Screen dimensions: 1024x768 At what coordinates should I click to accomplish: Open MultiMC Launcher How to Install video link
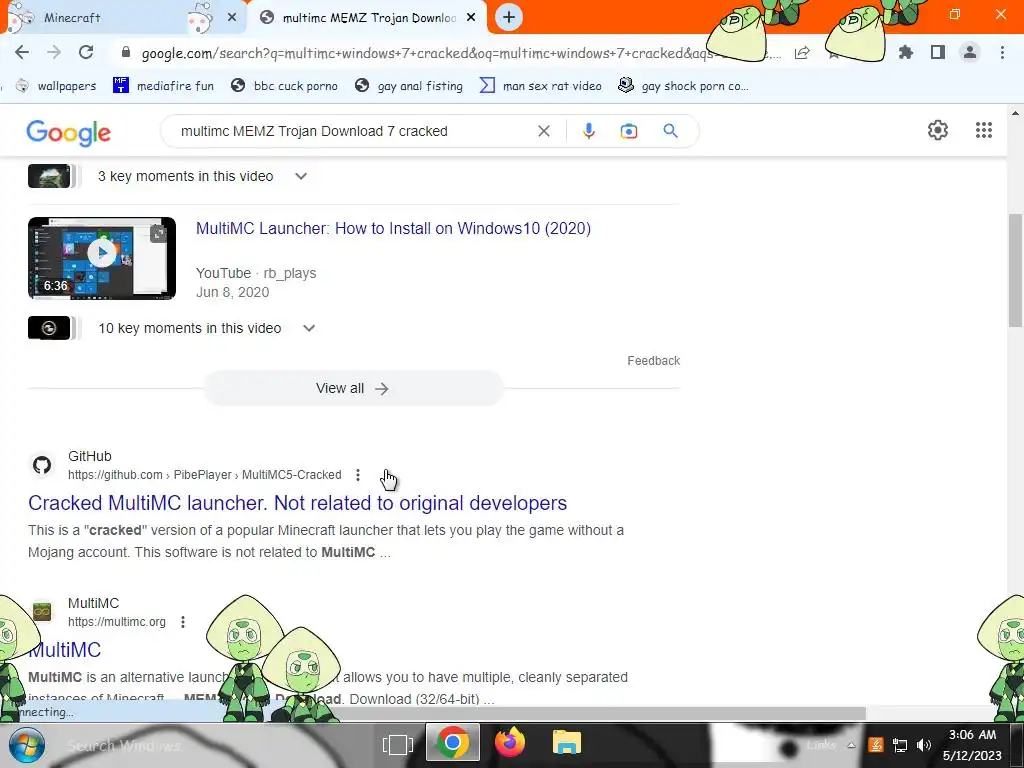click(393, 229)
